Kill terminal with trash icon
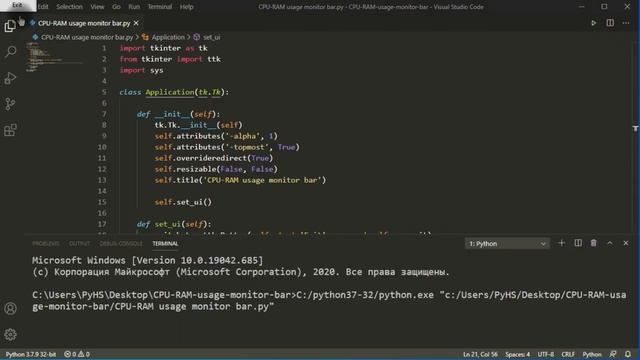This screenshot has height=360, width=640. coord(593,243)
